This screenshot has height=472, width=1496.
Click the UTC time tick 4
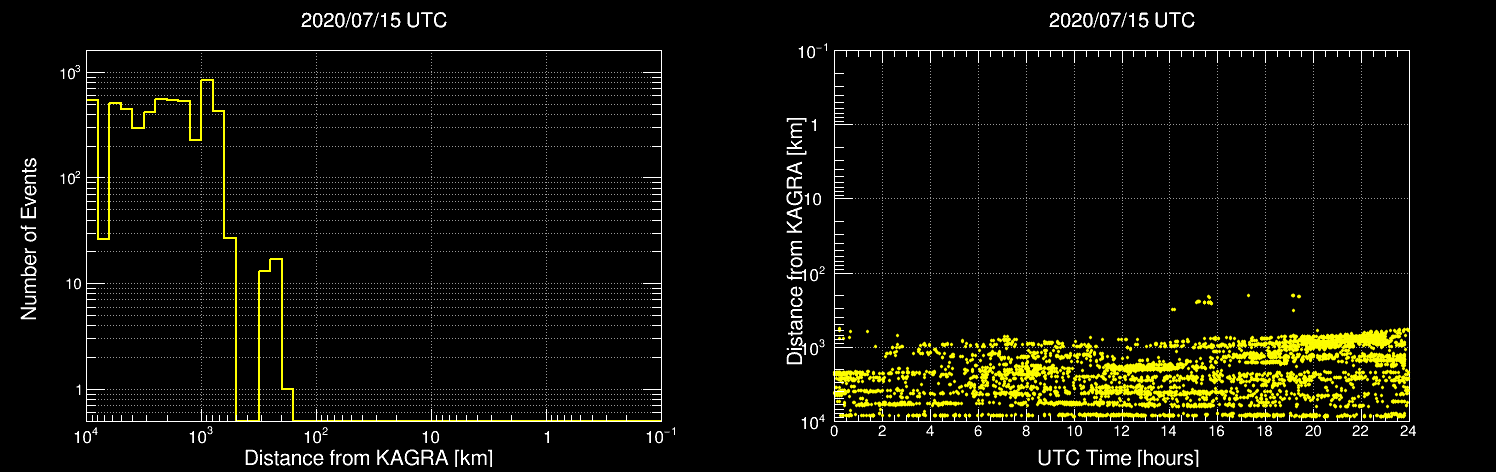(930, 431)
